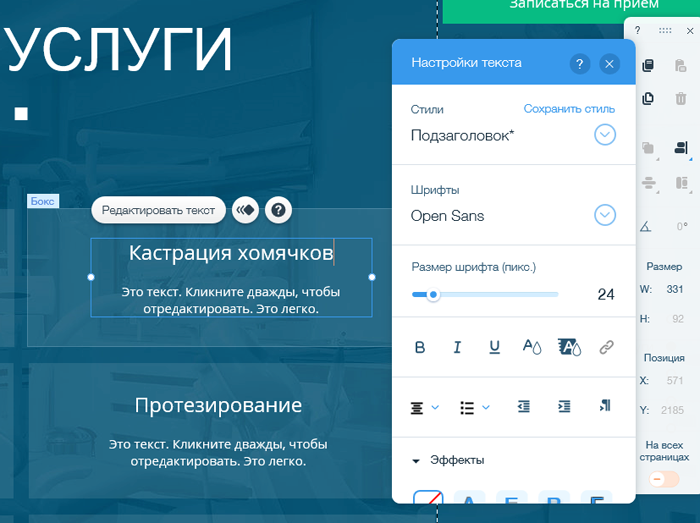Screen dimensions: 700x523
Task: Close the side toolbar panel
Action: pos(690,31)
